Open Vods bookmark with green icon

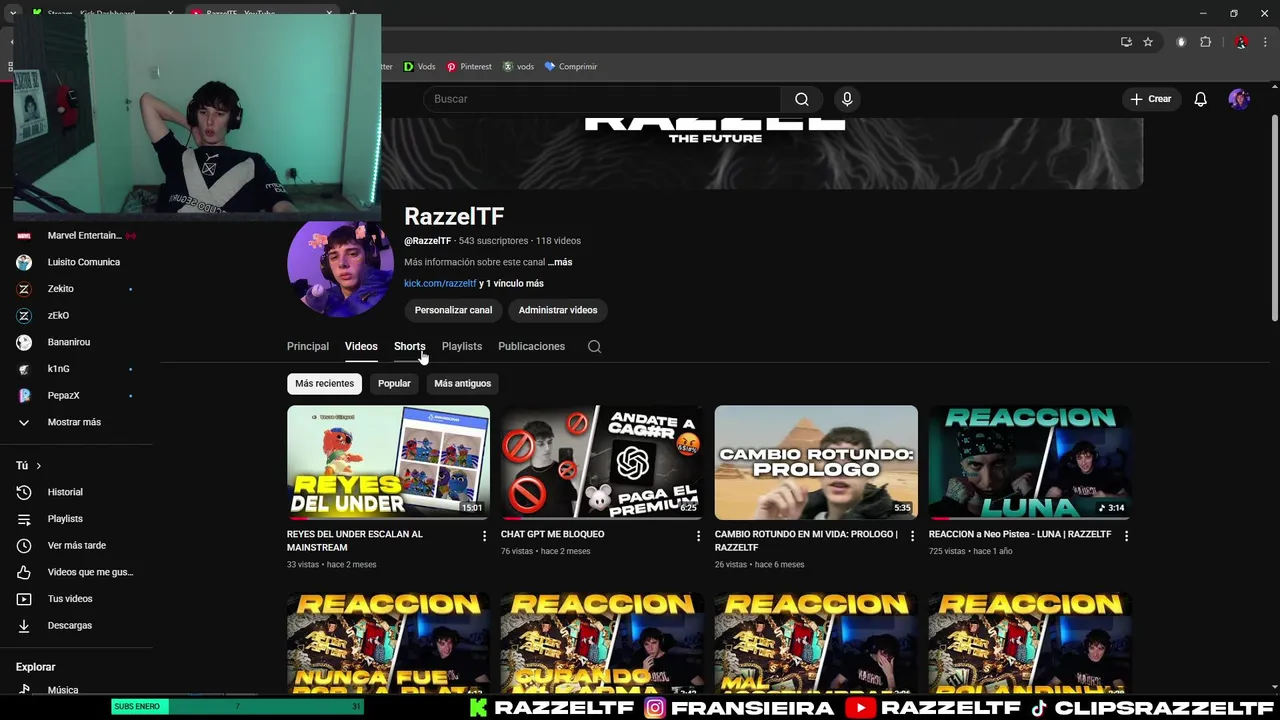coord(419,67)
